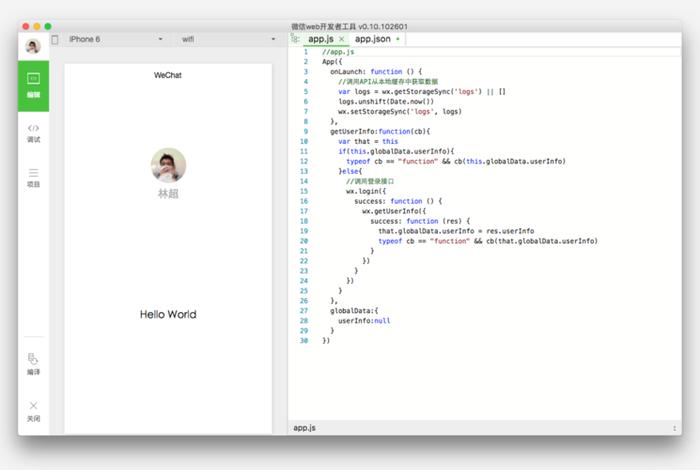Click the window title 微信web开发者工具
The width and height of the screenshot is (700, 470).
coord(350,26)
